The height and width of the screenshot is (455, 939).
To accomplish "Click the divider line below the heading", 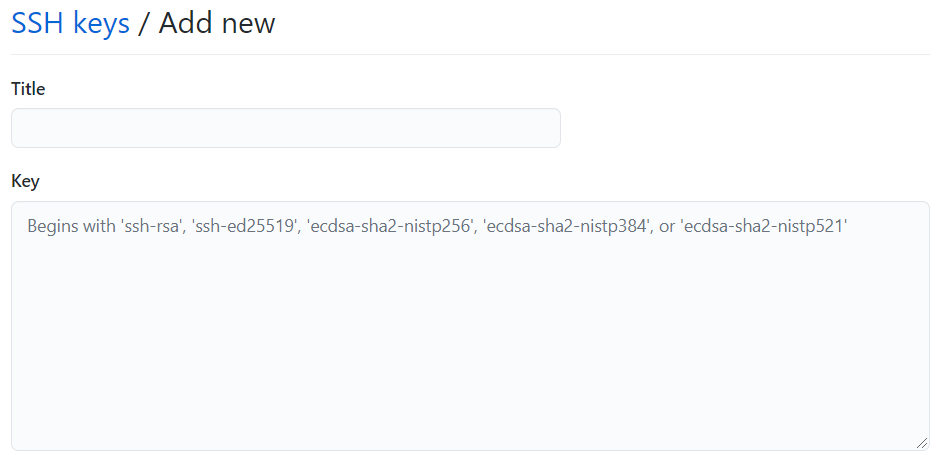I will click(470, 54).
